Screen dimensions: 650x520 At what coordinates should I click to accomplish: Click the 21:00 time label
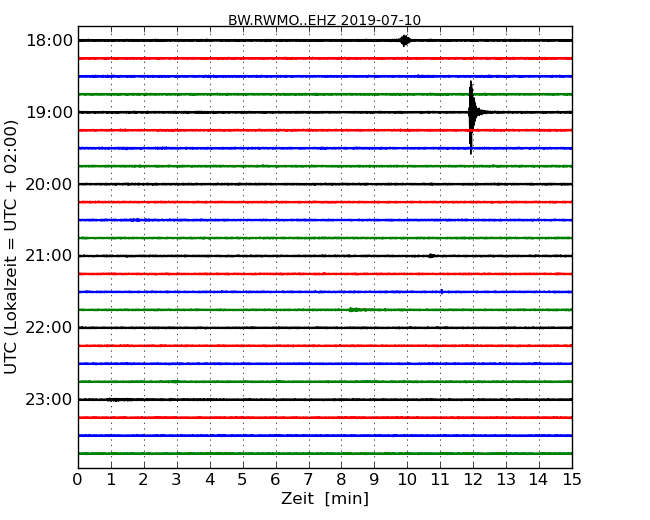pos(49,256)
